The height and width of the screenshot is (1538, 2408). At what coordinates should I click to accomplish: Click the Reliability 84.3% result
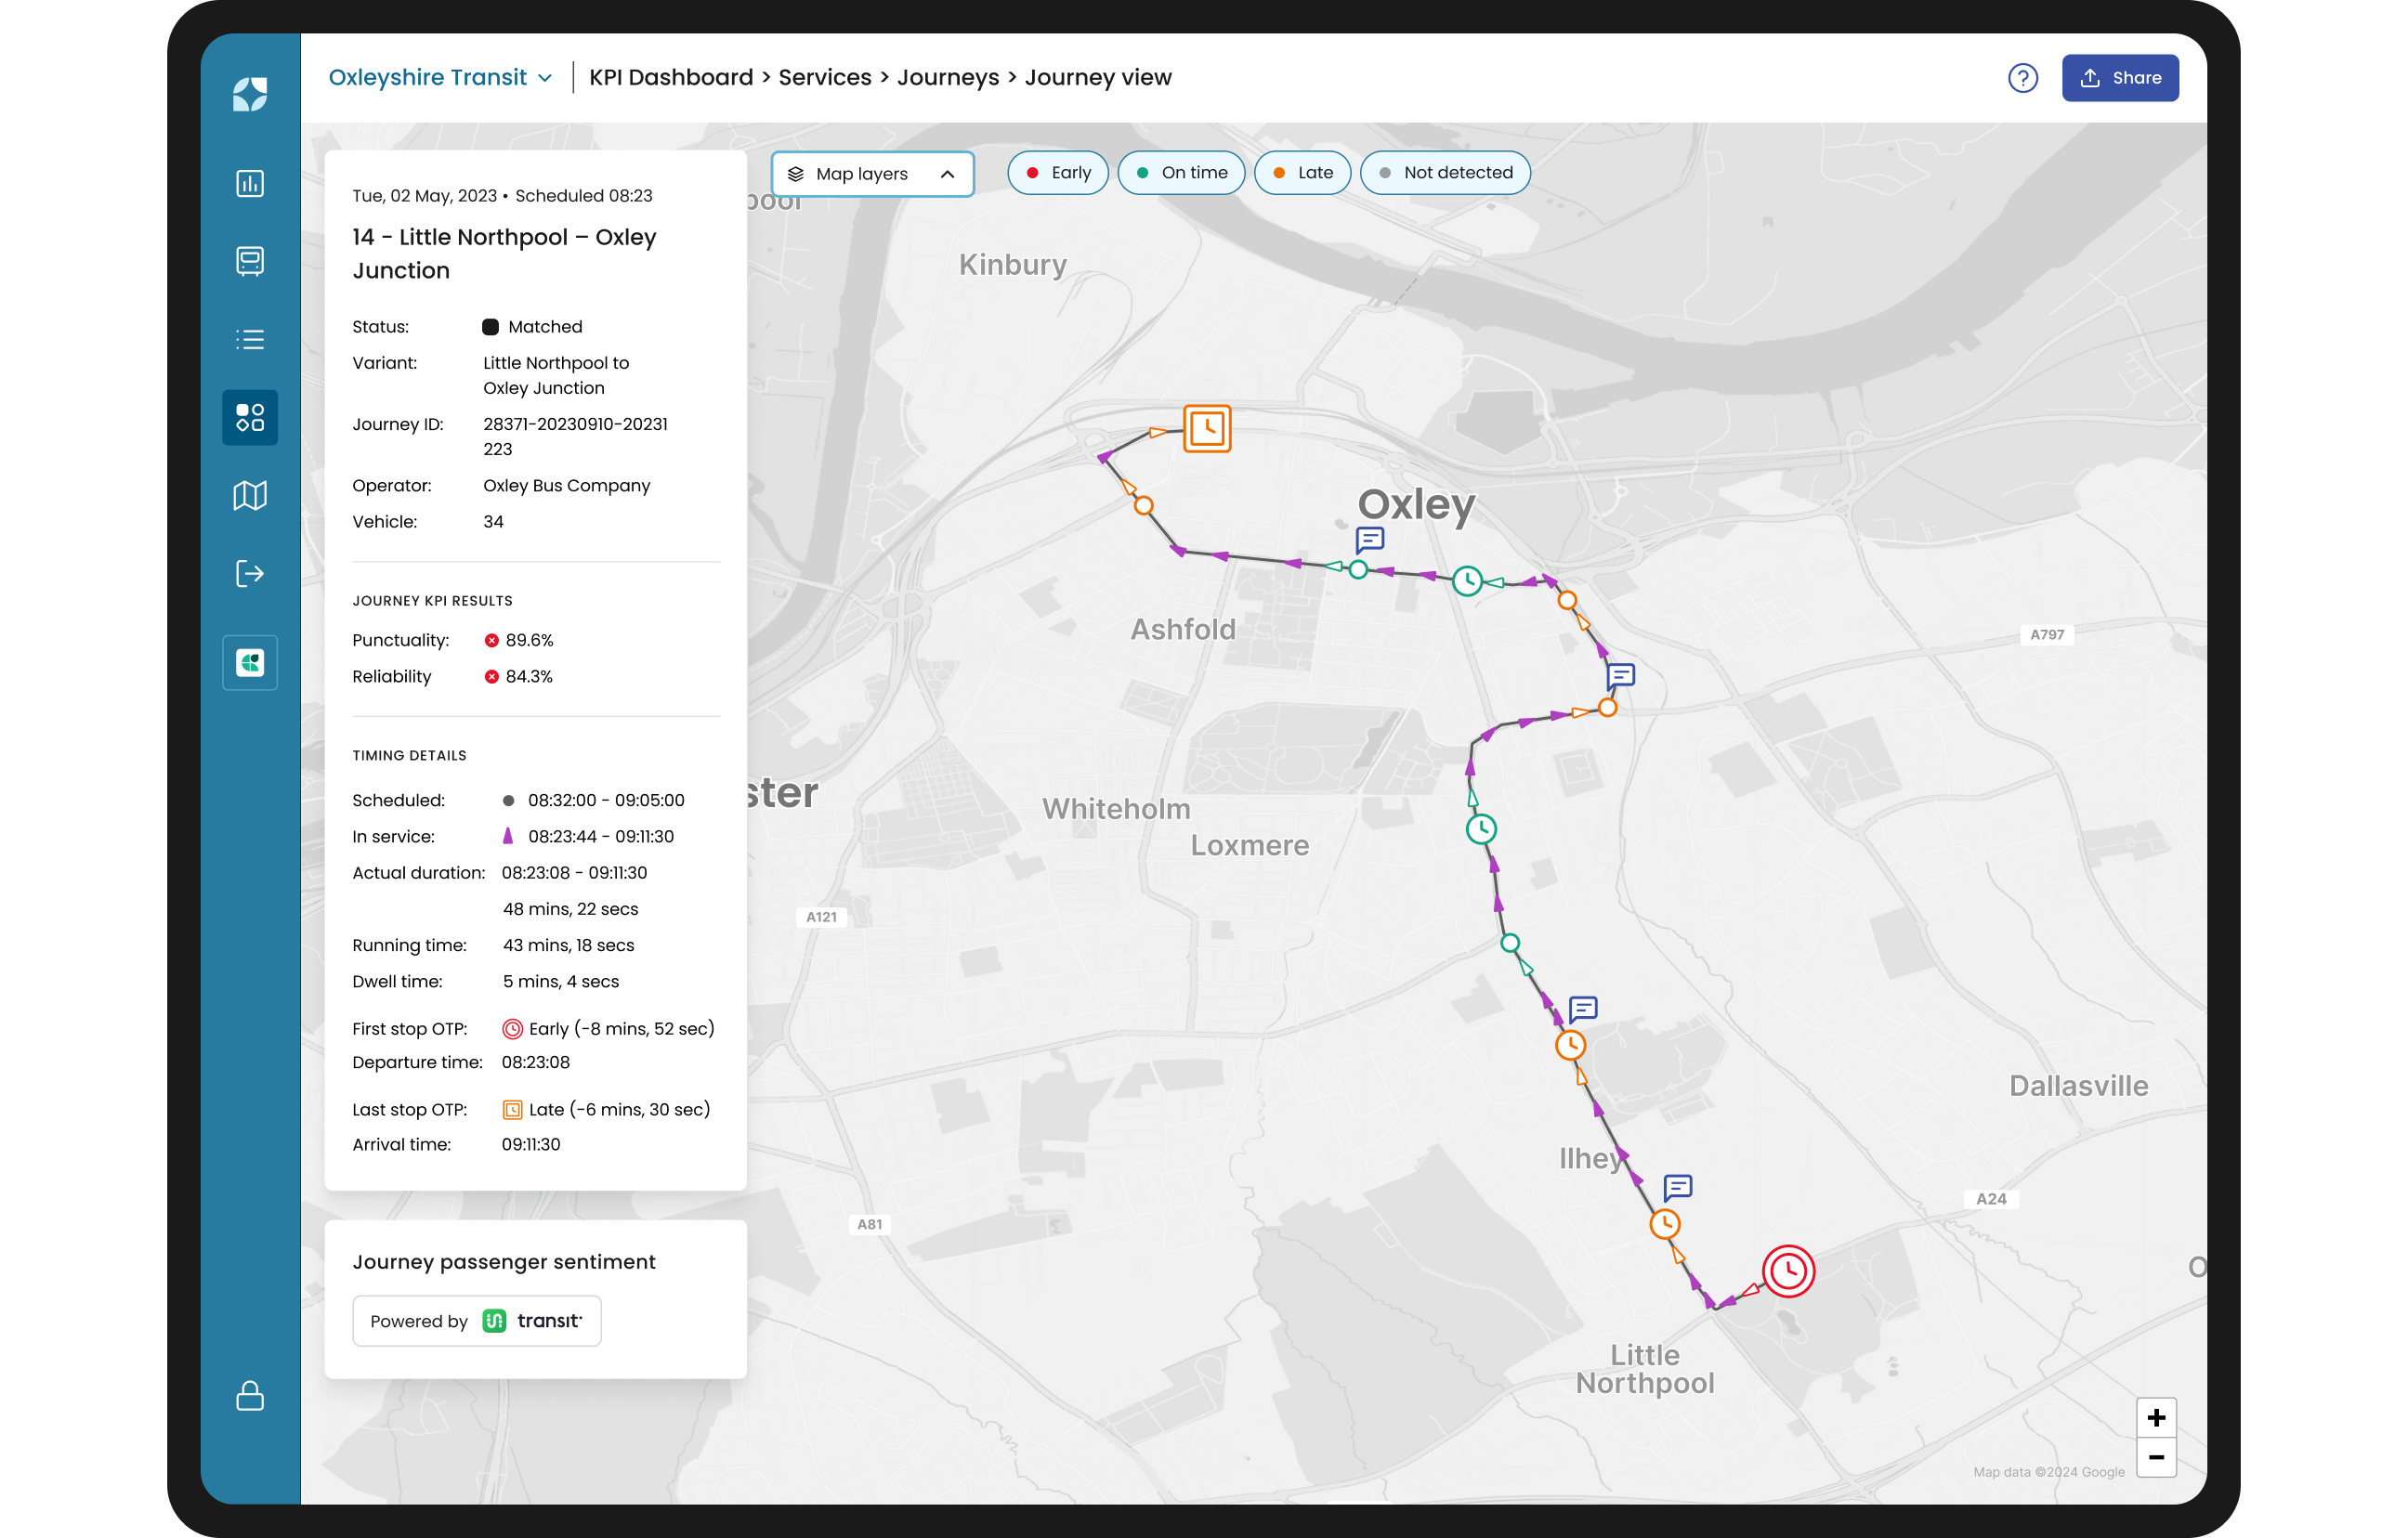pos(519,676)
